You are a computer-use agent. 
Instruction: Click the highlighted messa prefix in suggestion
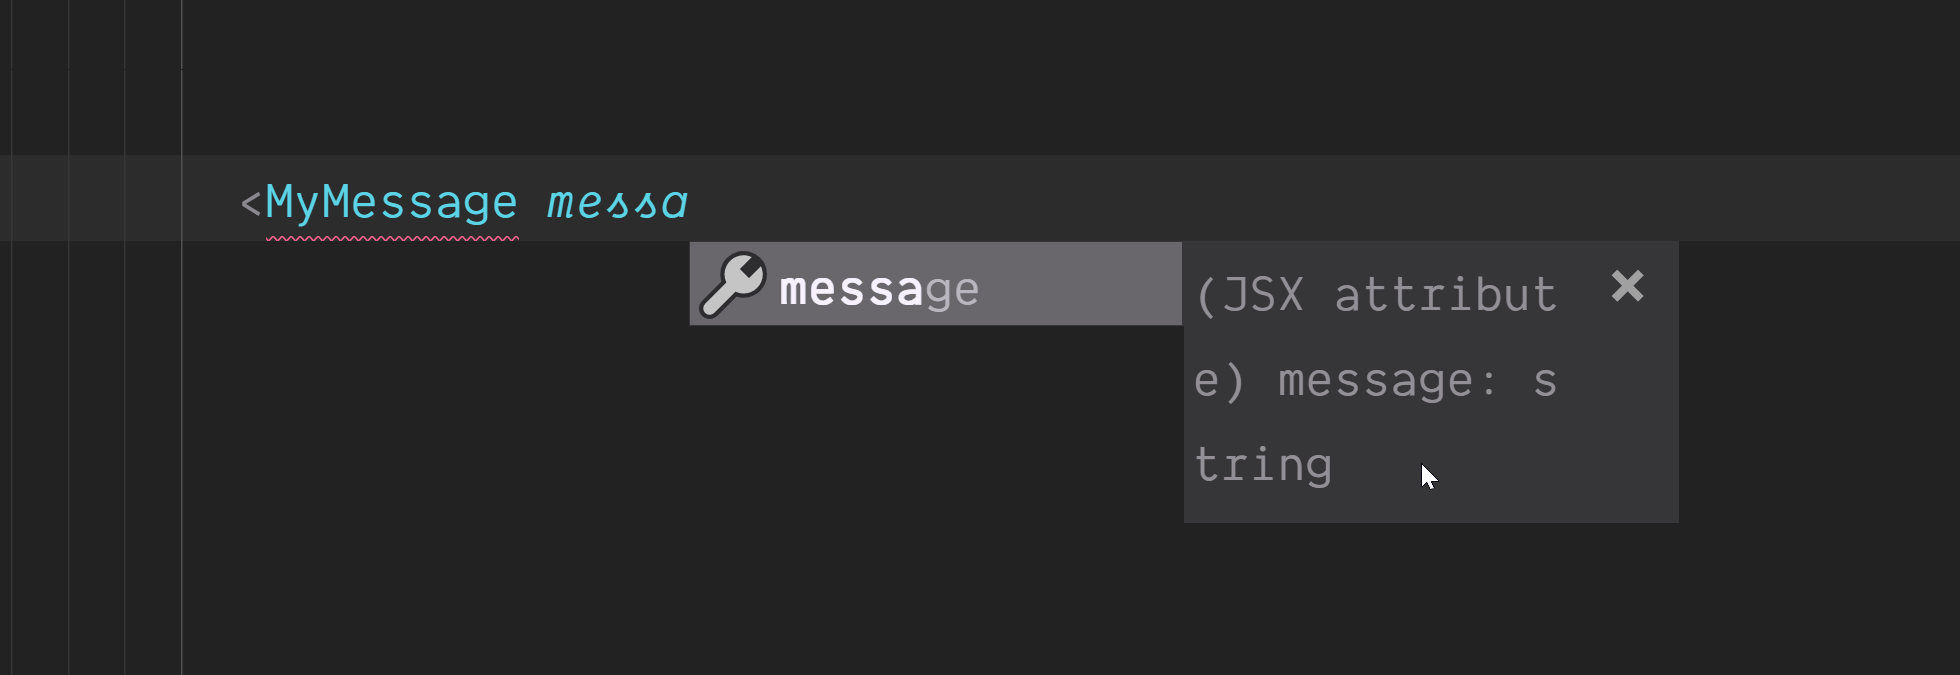850,288
